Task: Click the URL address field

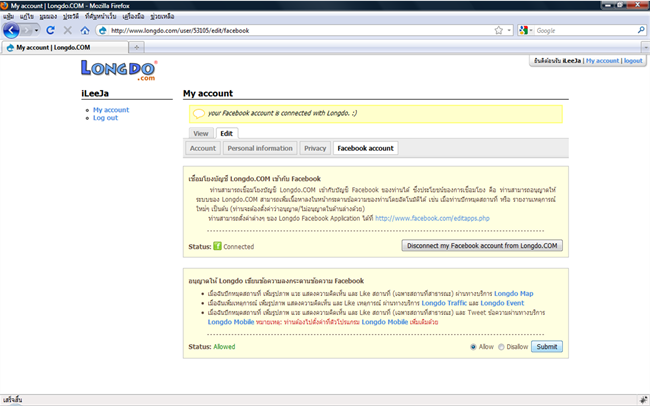Action: point(301,30)
